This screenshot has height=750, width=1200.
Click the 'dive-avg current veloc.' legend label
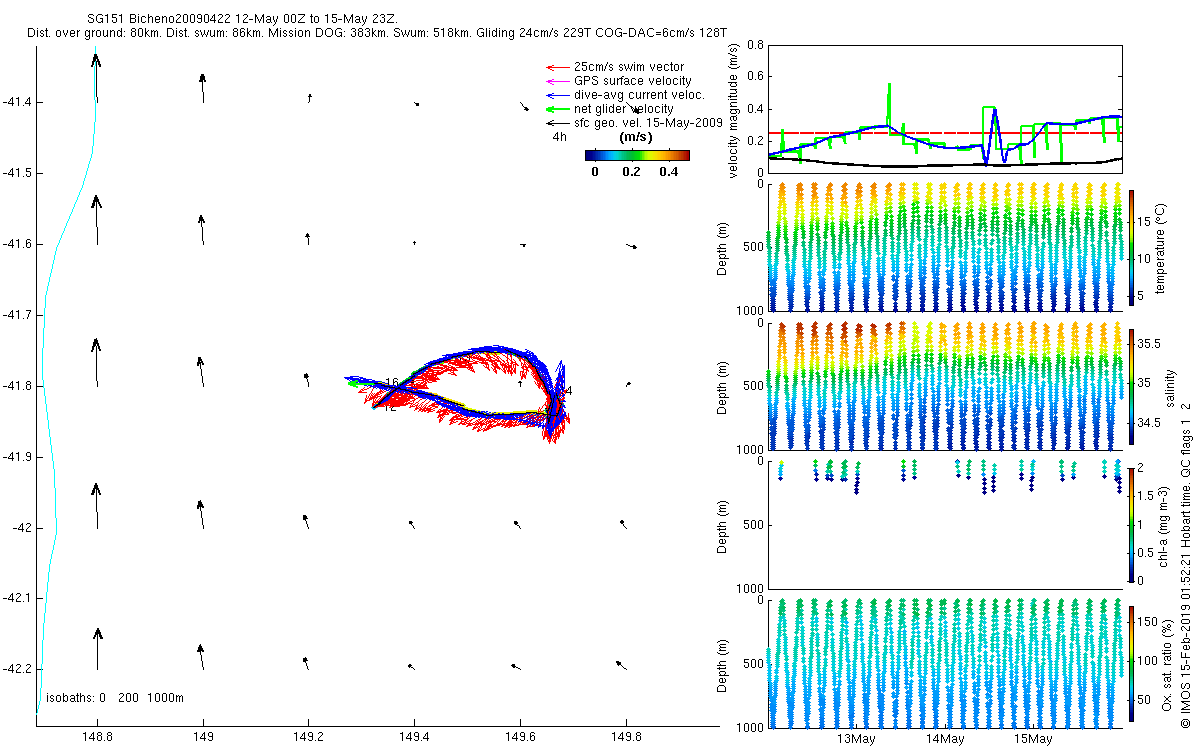pos(640,95)
